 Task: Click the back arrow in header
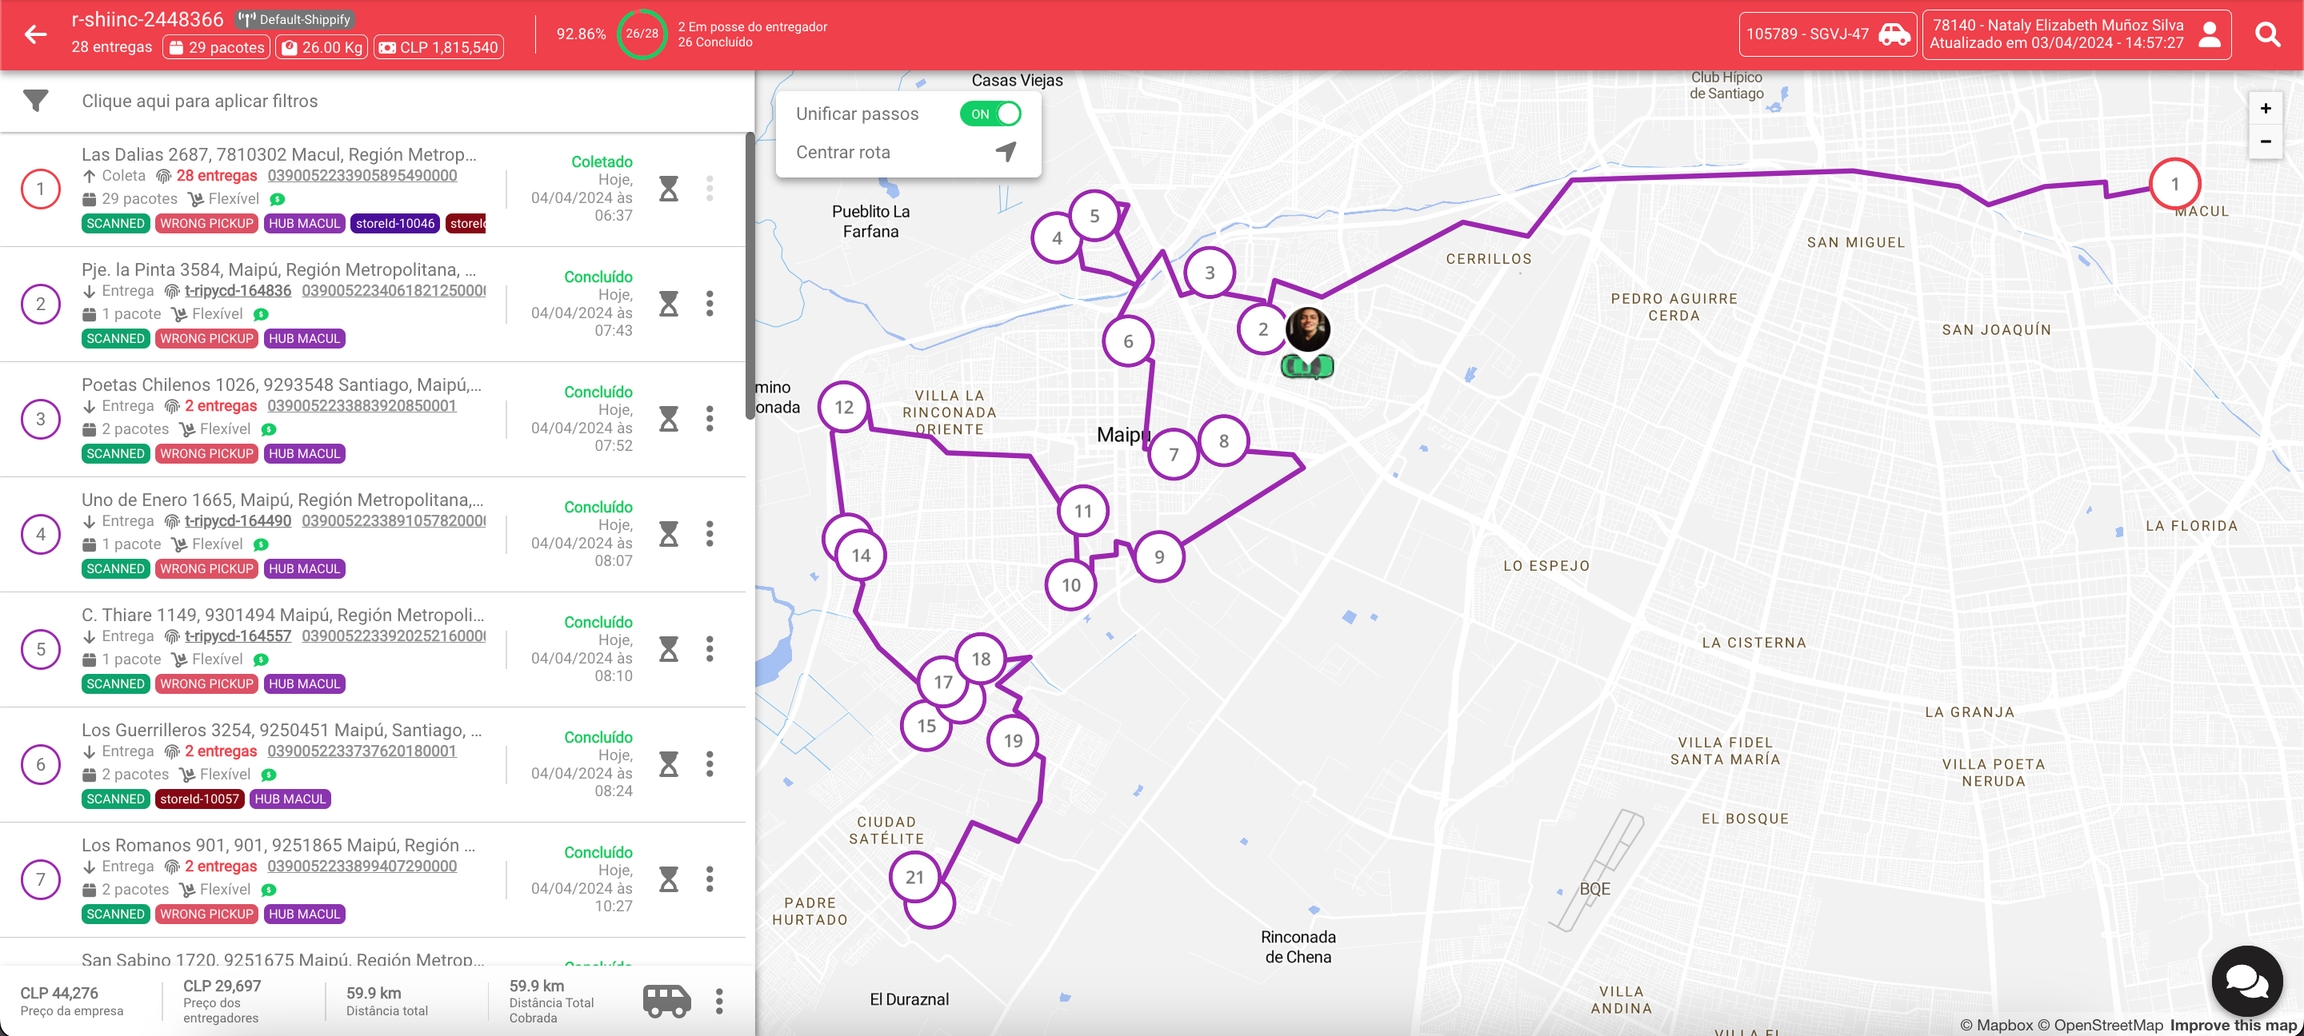(x=36, y=35)
